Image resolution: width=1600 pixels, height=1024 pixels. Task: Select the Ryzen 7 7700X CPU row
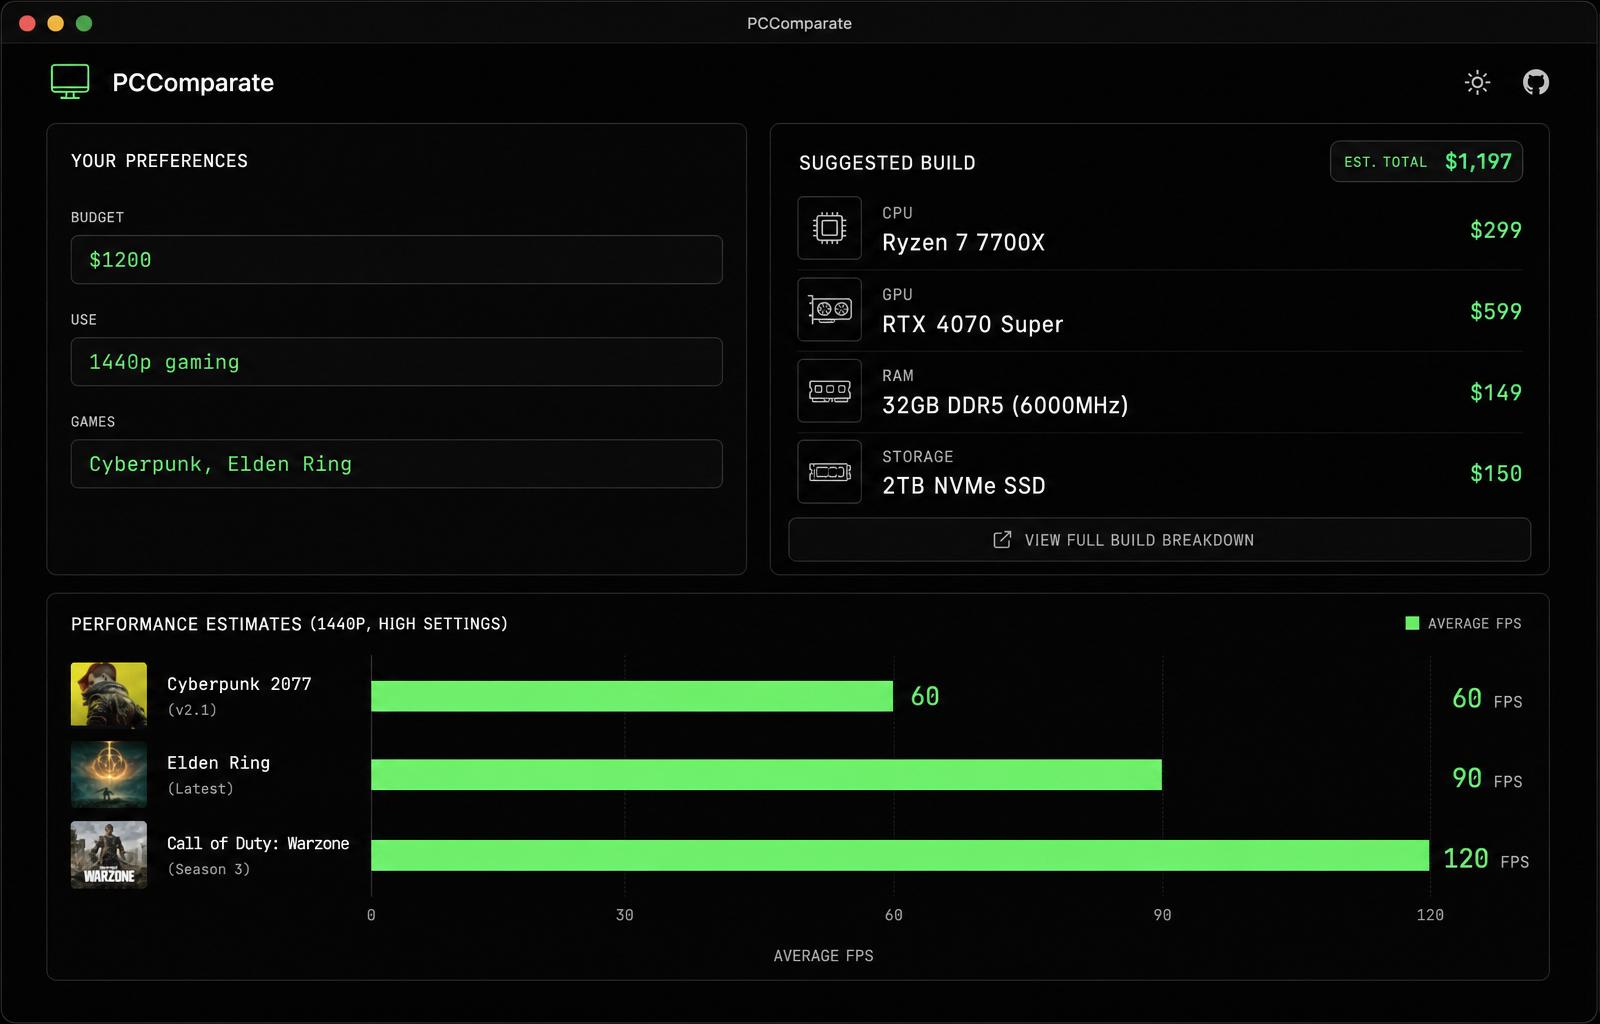pos(1159,229)
